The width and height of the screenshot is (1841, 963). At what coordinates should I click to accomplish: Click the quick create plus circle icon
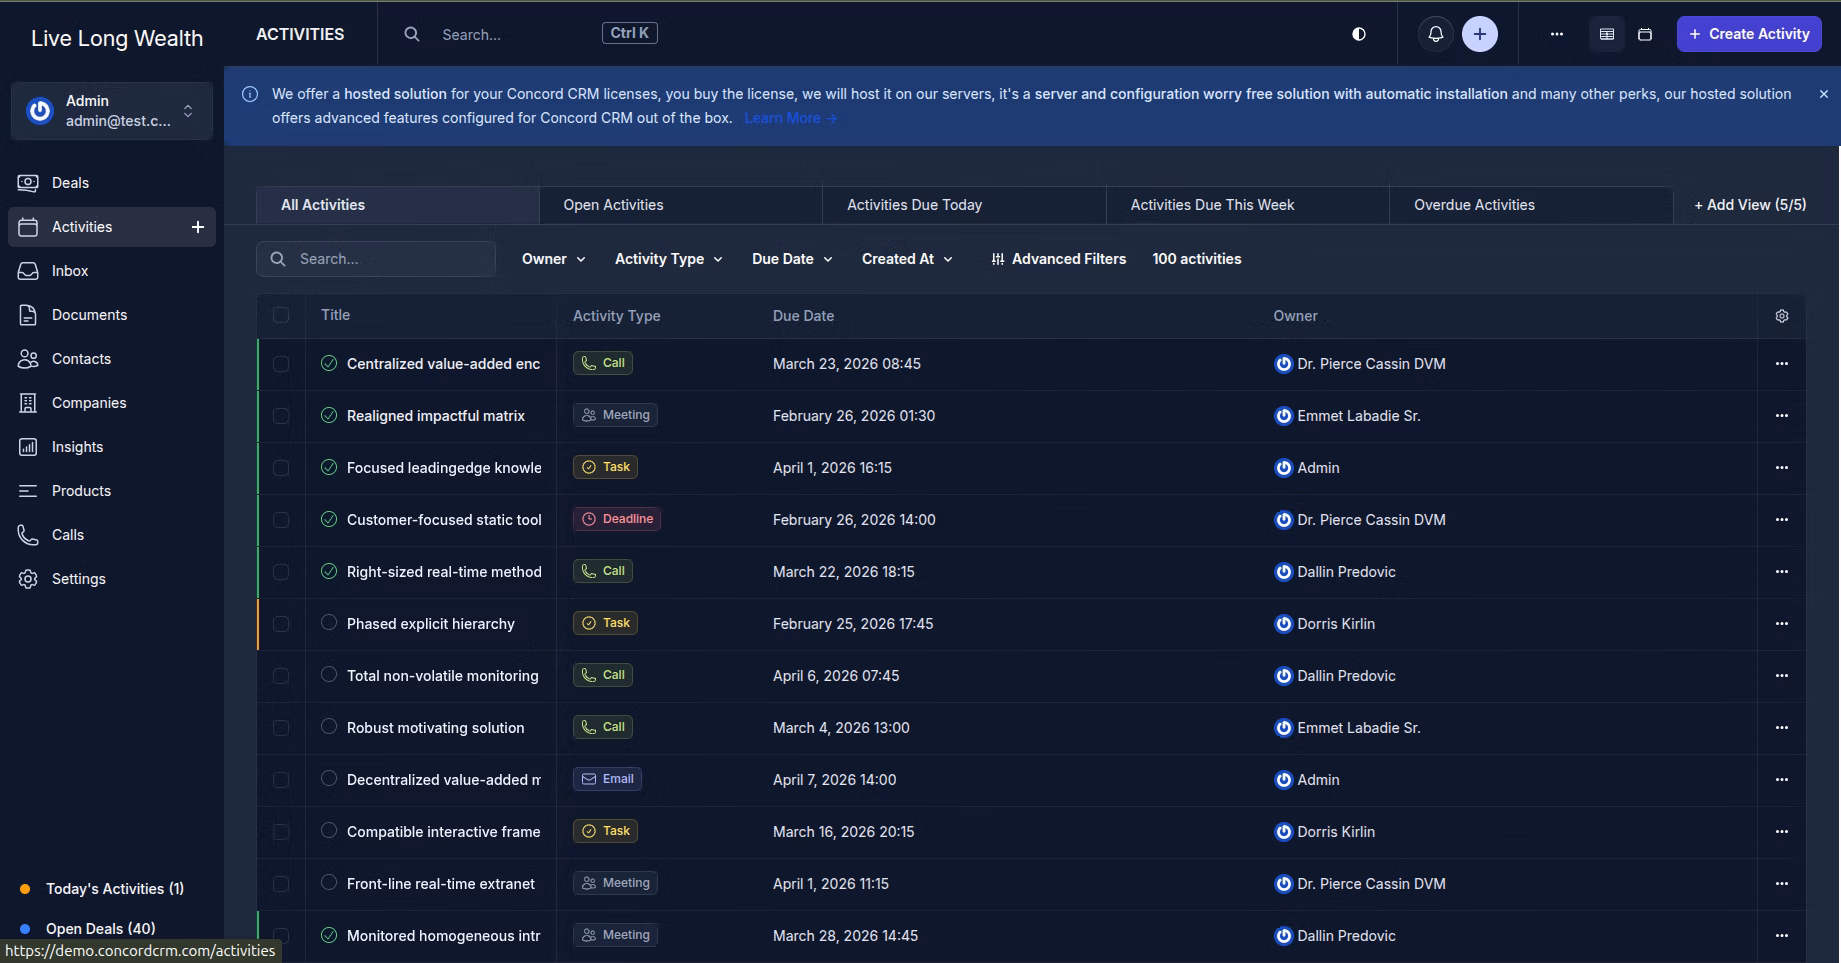(x=1479, y=34)
